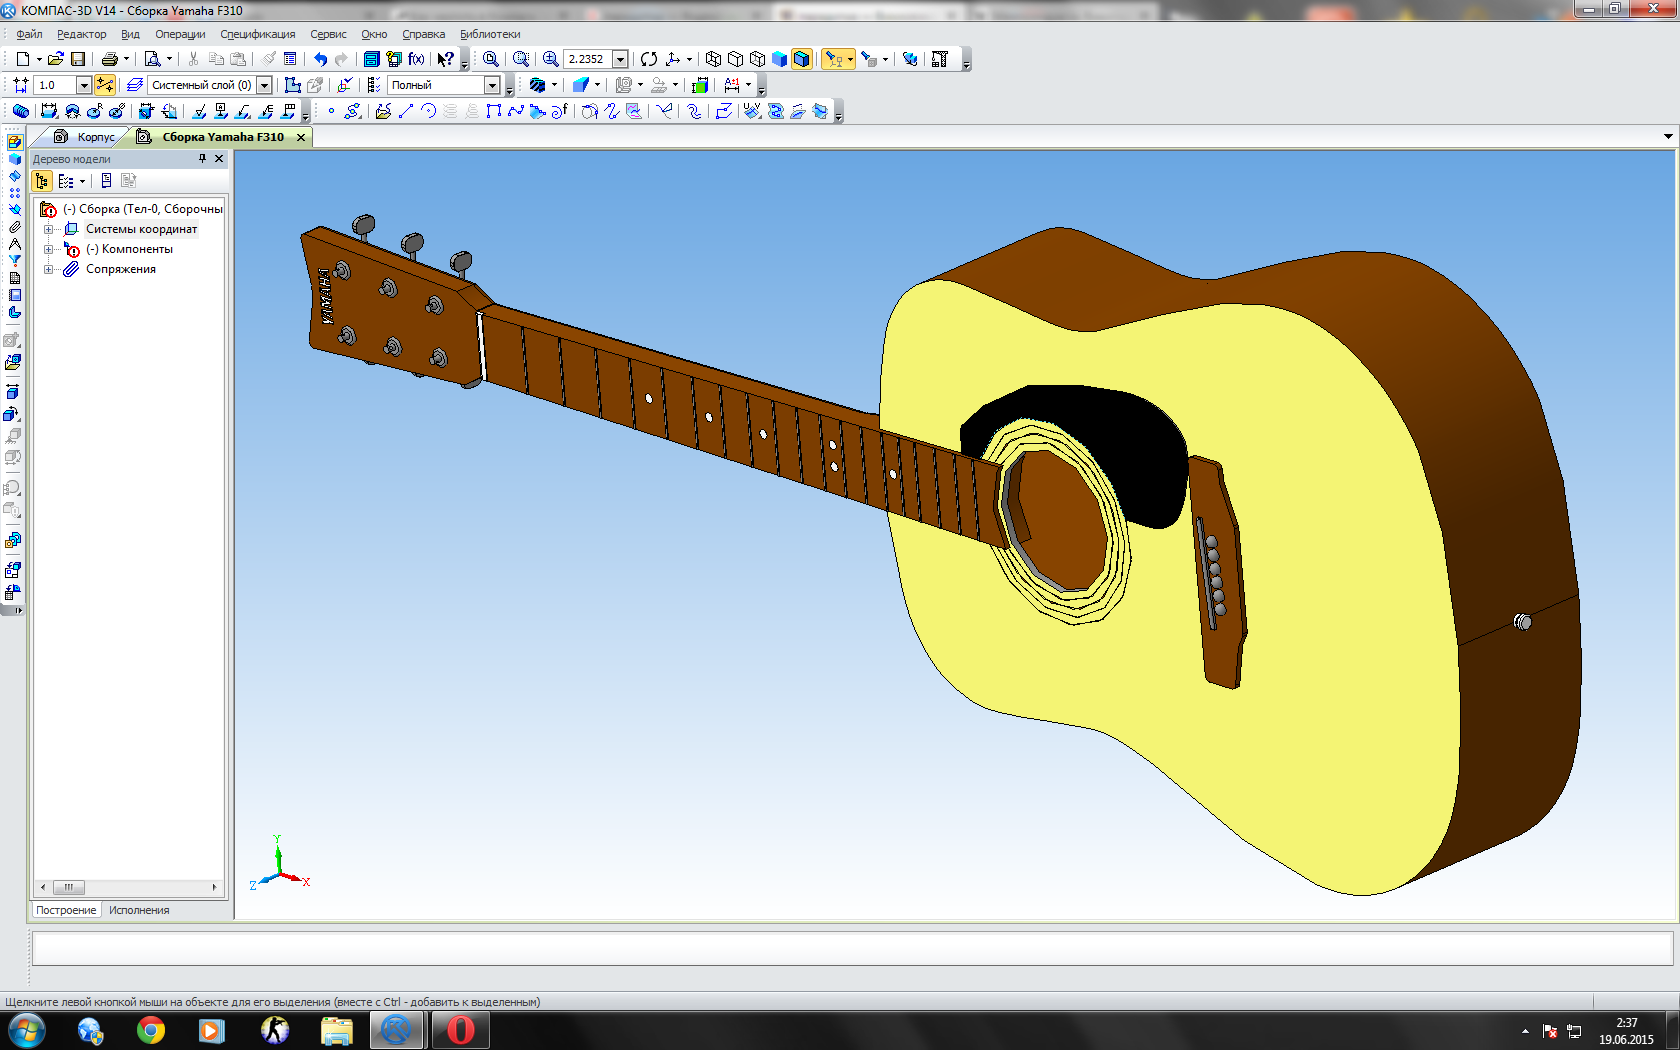Expand the Сопряжения tree node
1680x1050 pixels.
coord(48,269)
